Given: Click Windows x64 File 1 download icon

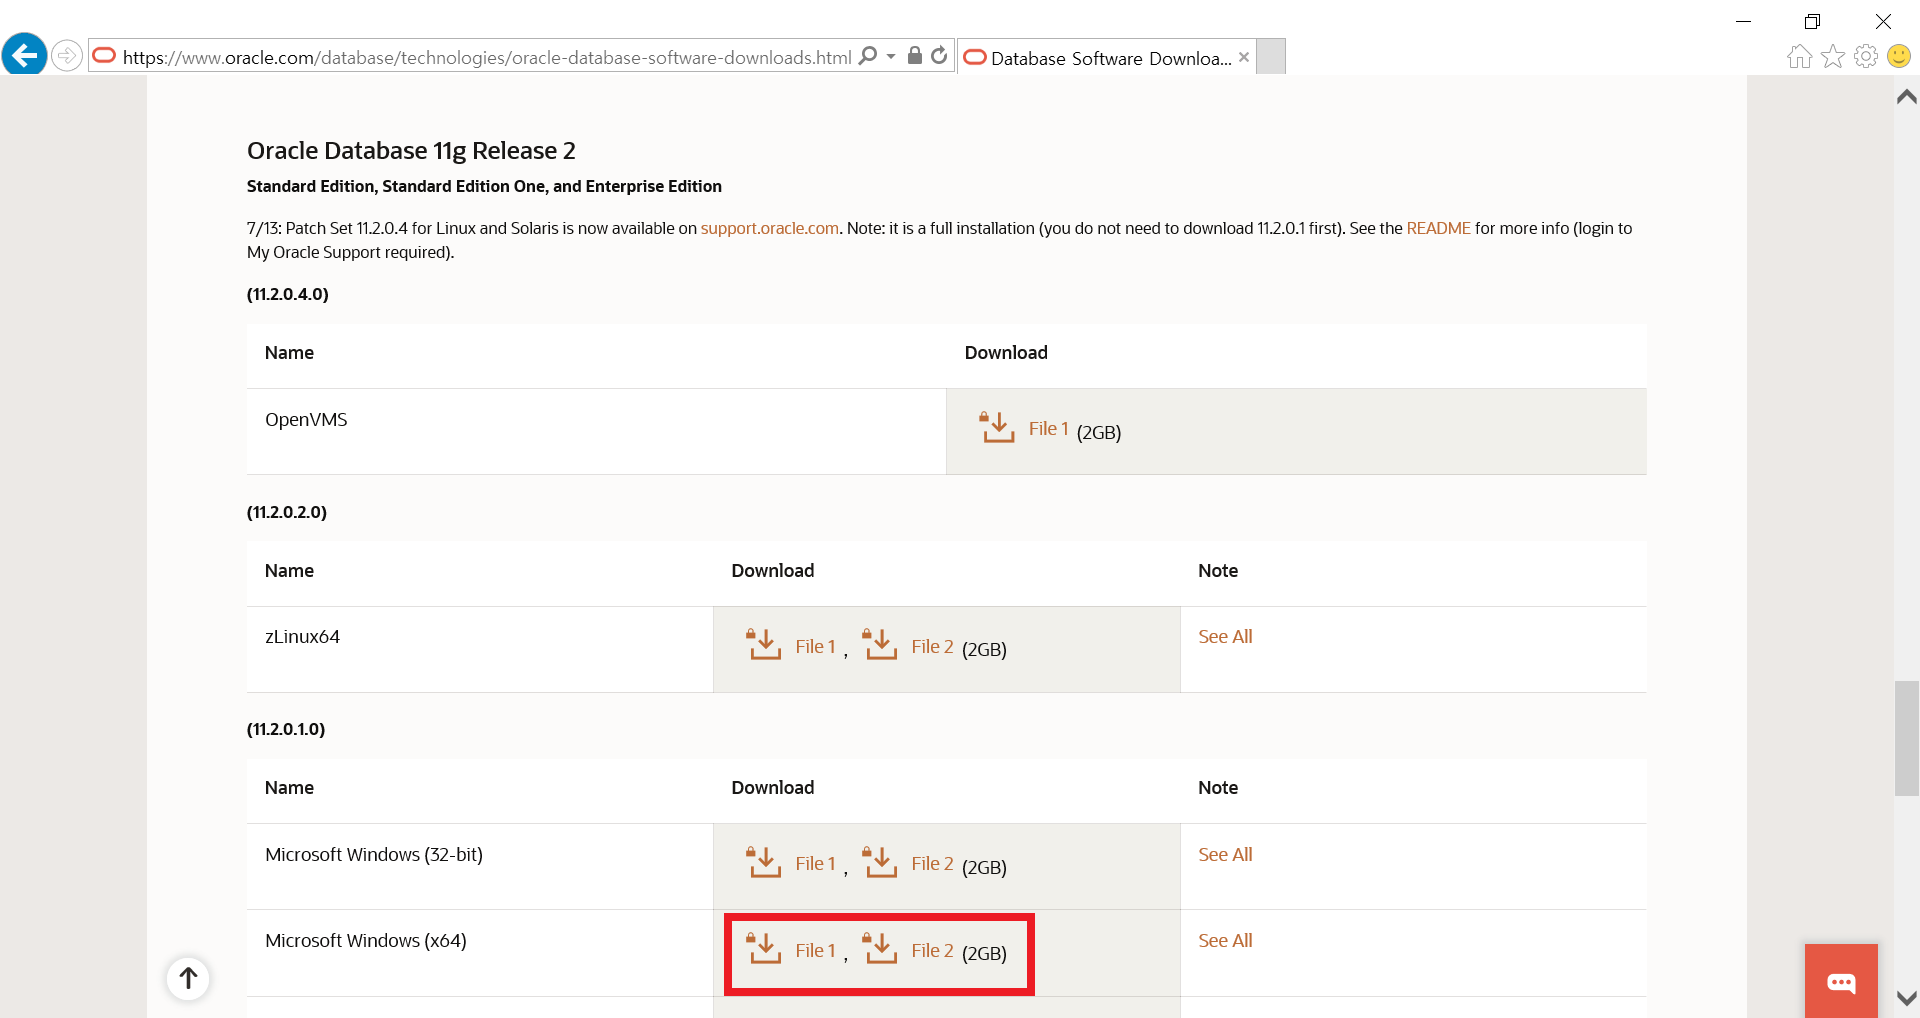Looking at the screenshot, I should pyautogui.click(x=763, y=948).
